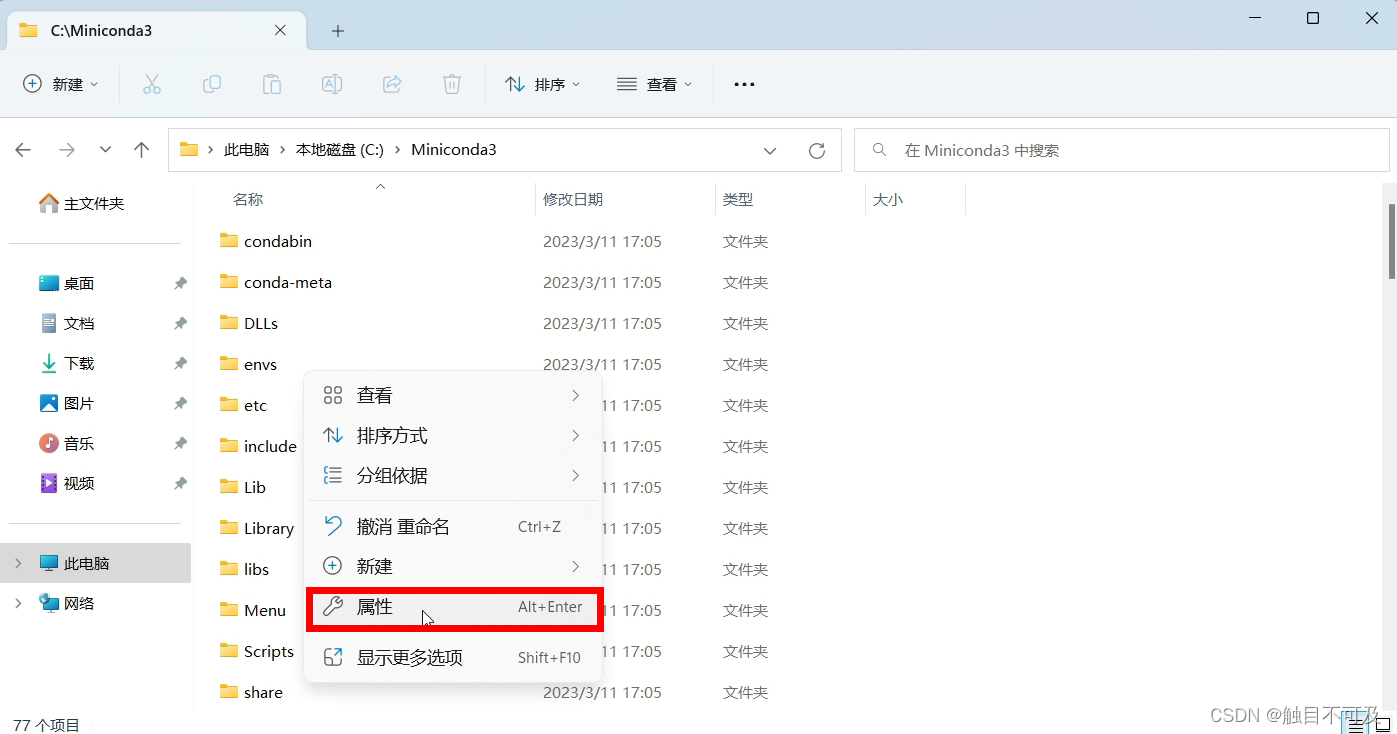
Task: Go forward with the right arrow
Action: click(67, 150)
